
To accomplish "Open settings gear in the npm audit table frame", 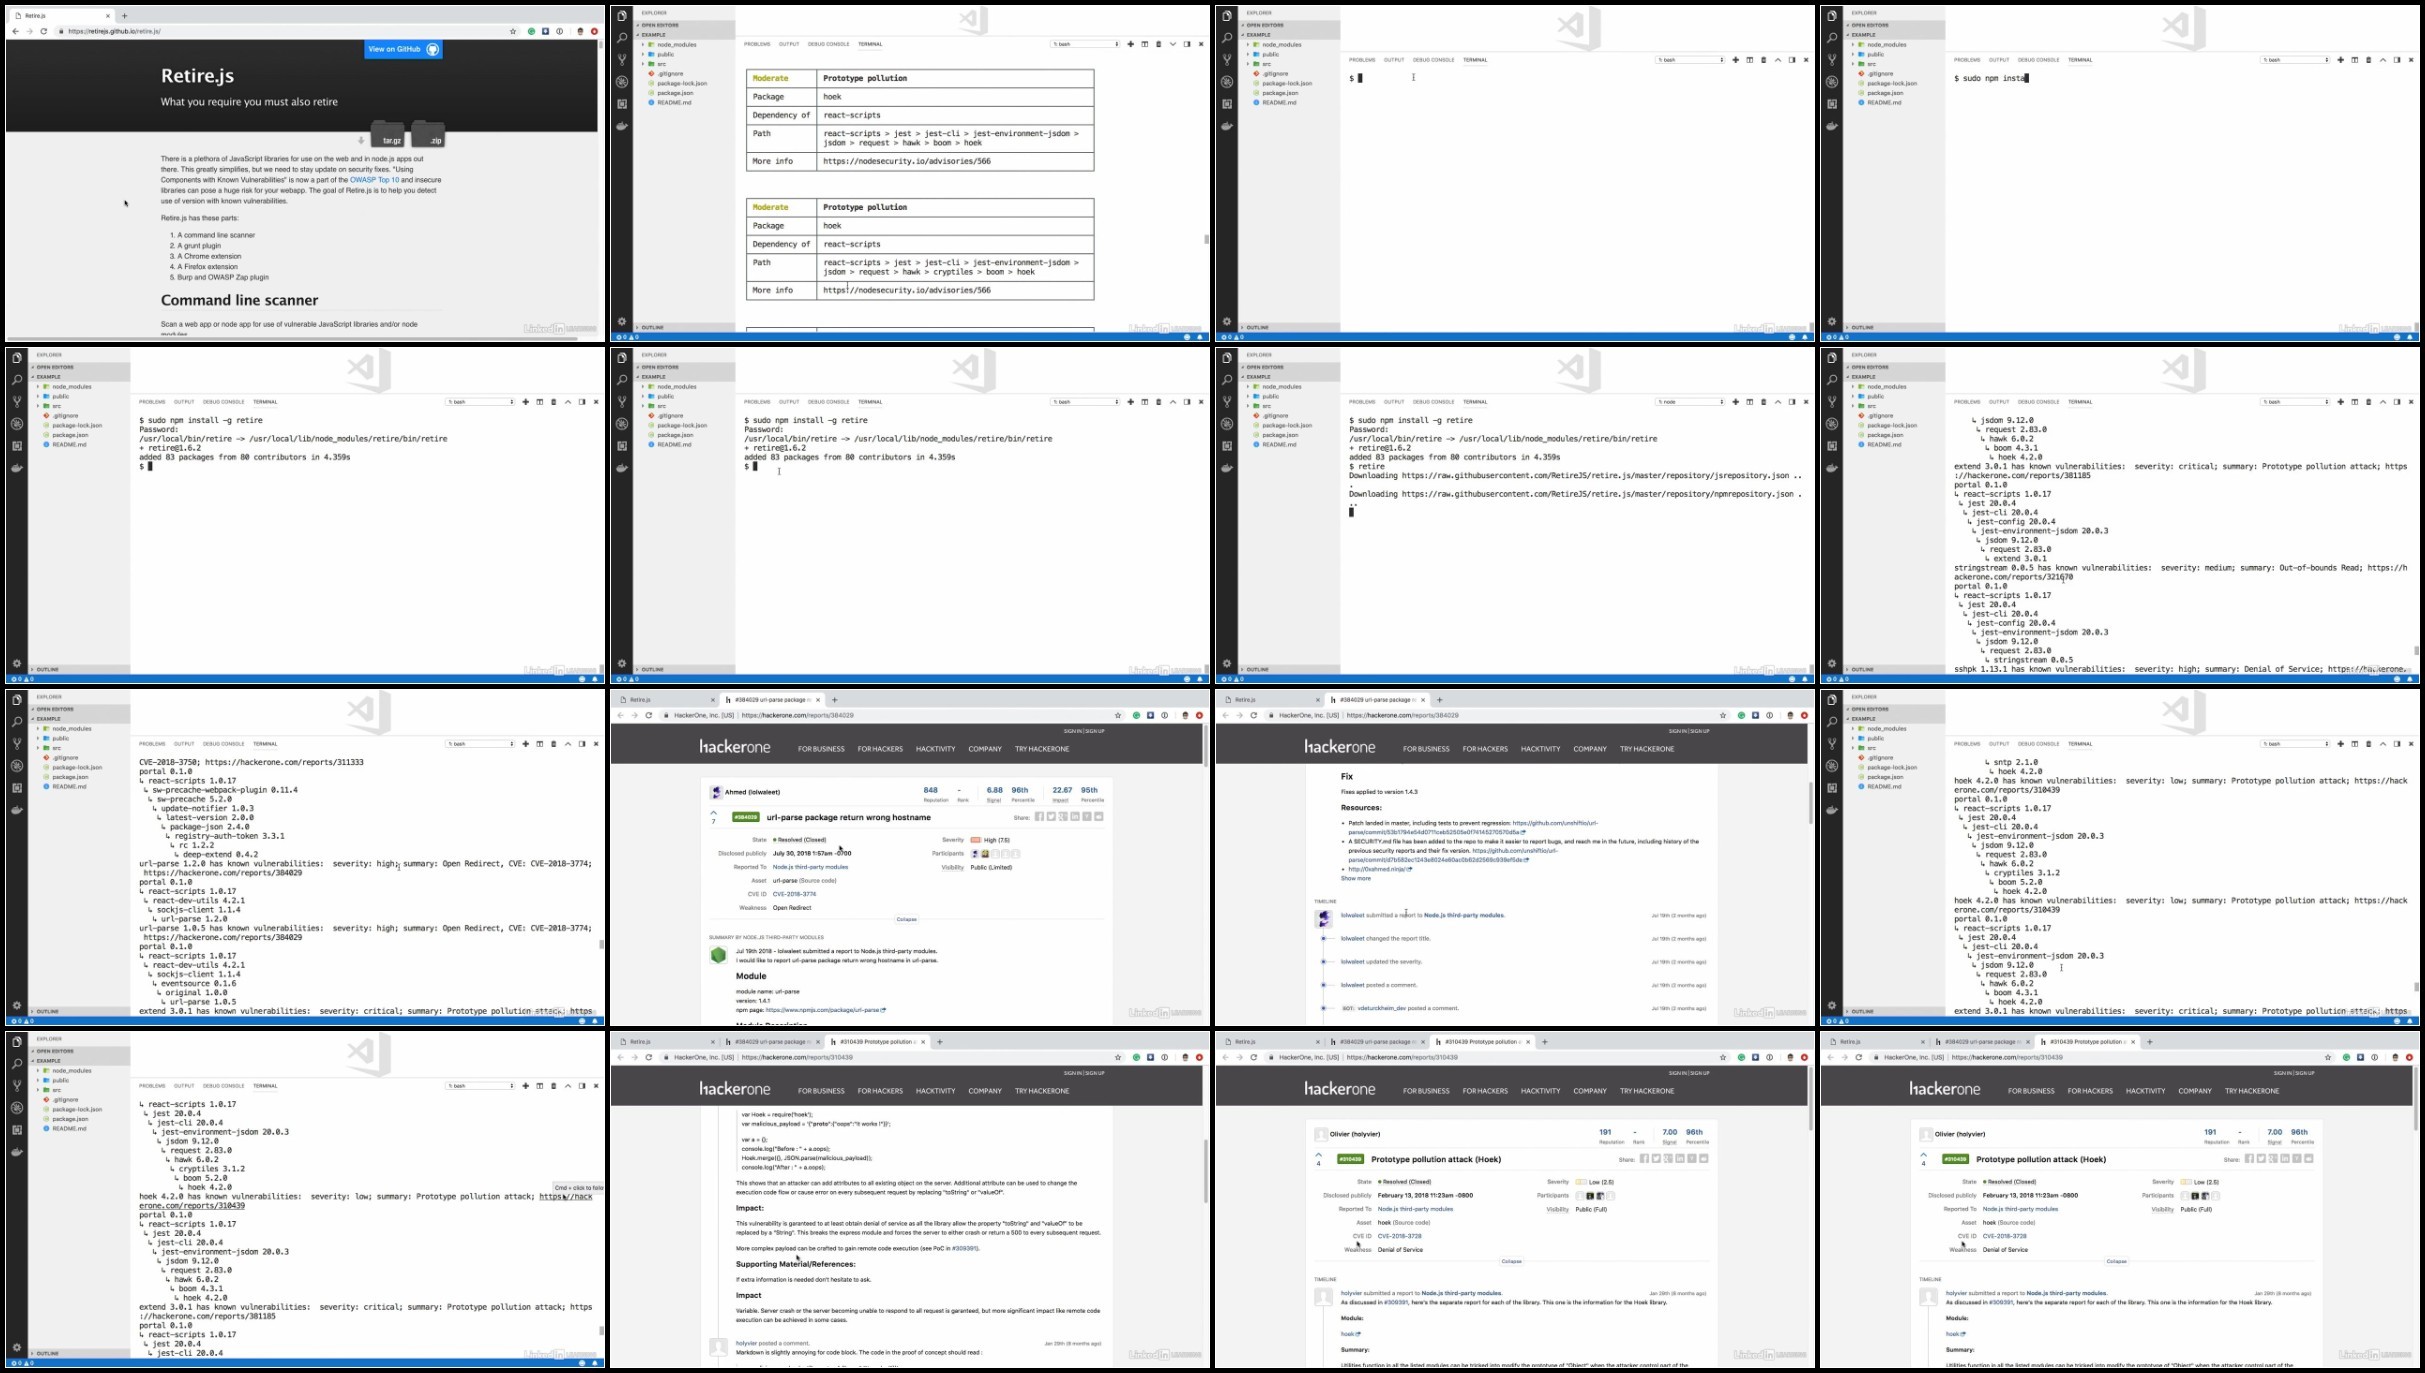I will coord(622,322).
